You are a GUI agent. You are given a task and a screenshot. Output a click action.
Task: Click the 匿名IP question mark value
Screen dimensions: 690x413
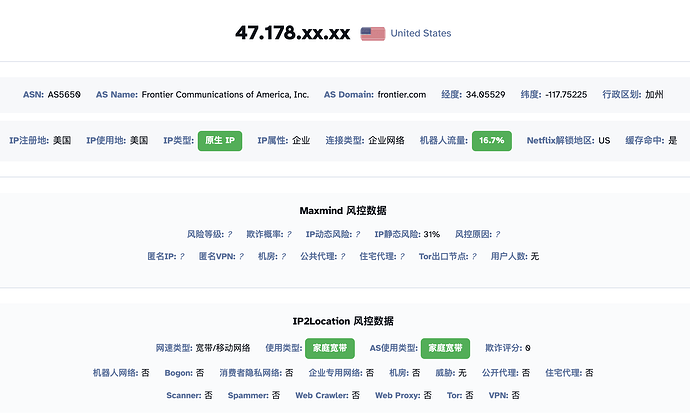pos(182,256)
